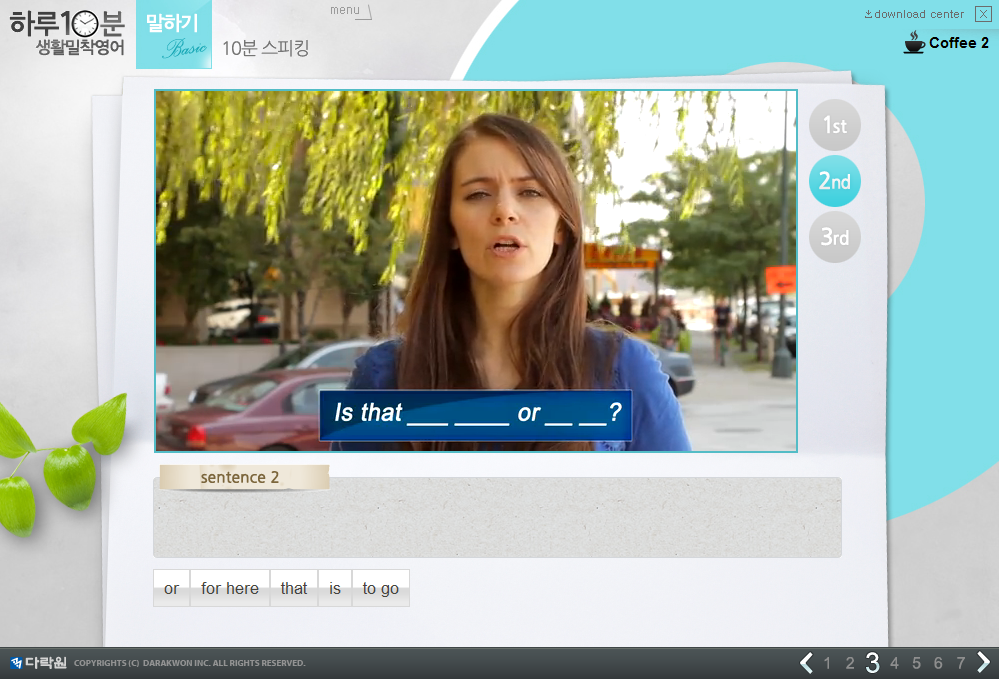This screenshot has height=679, width=999.
Task: Click the next page arrow
Action: tap(983, 662)
